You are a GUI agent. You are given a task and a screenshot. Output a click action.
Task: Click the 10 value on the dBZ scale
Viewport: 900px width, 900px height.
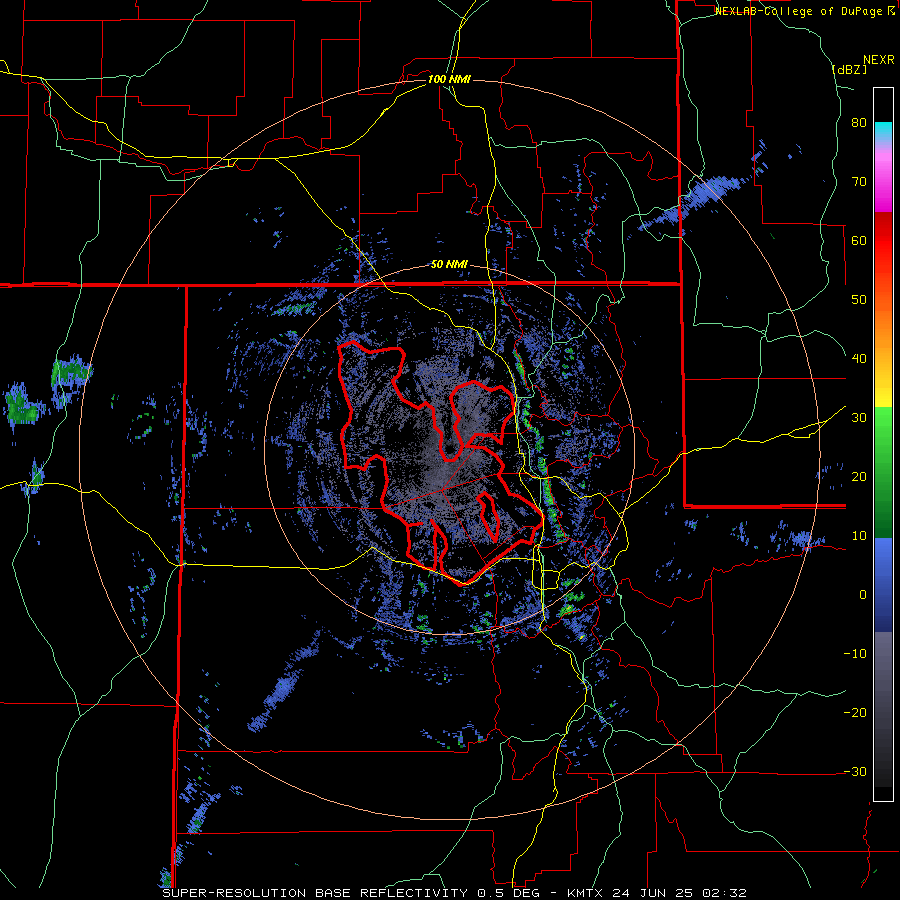point(859,536)
